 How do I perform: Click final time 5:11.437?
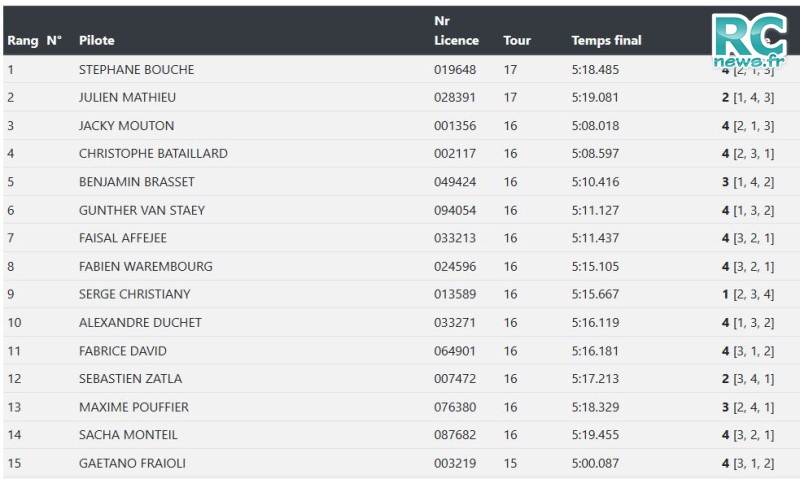[x=595, y=238]
